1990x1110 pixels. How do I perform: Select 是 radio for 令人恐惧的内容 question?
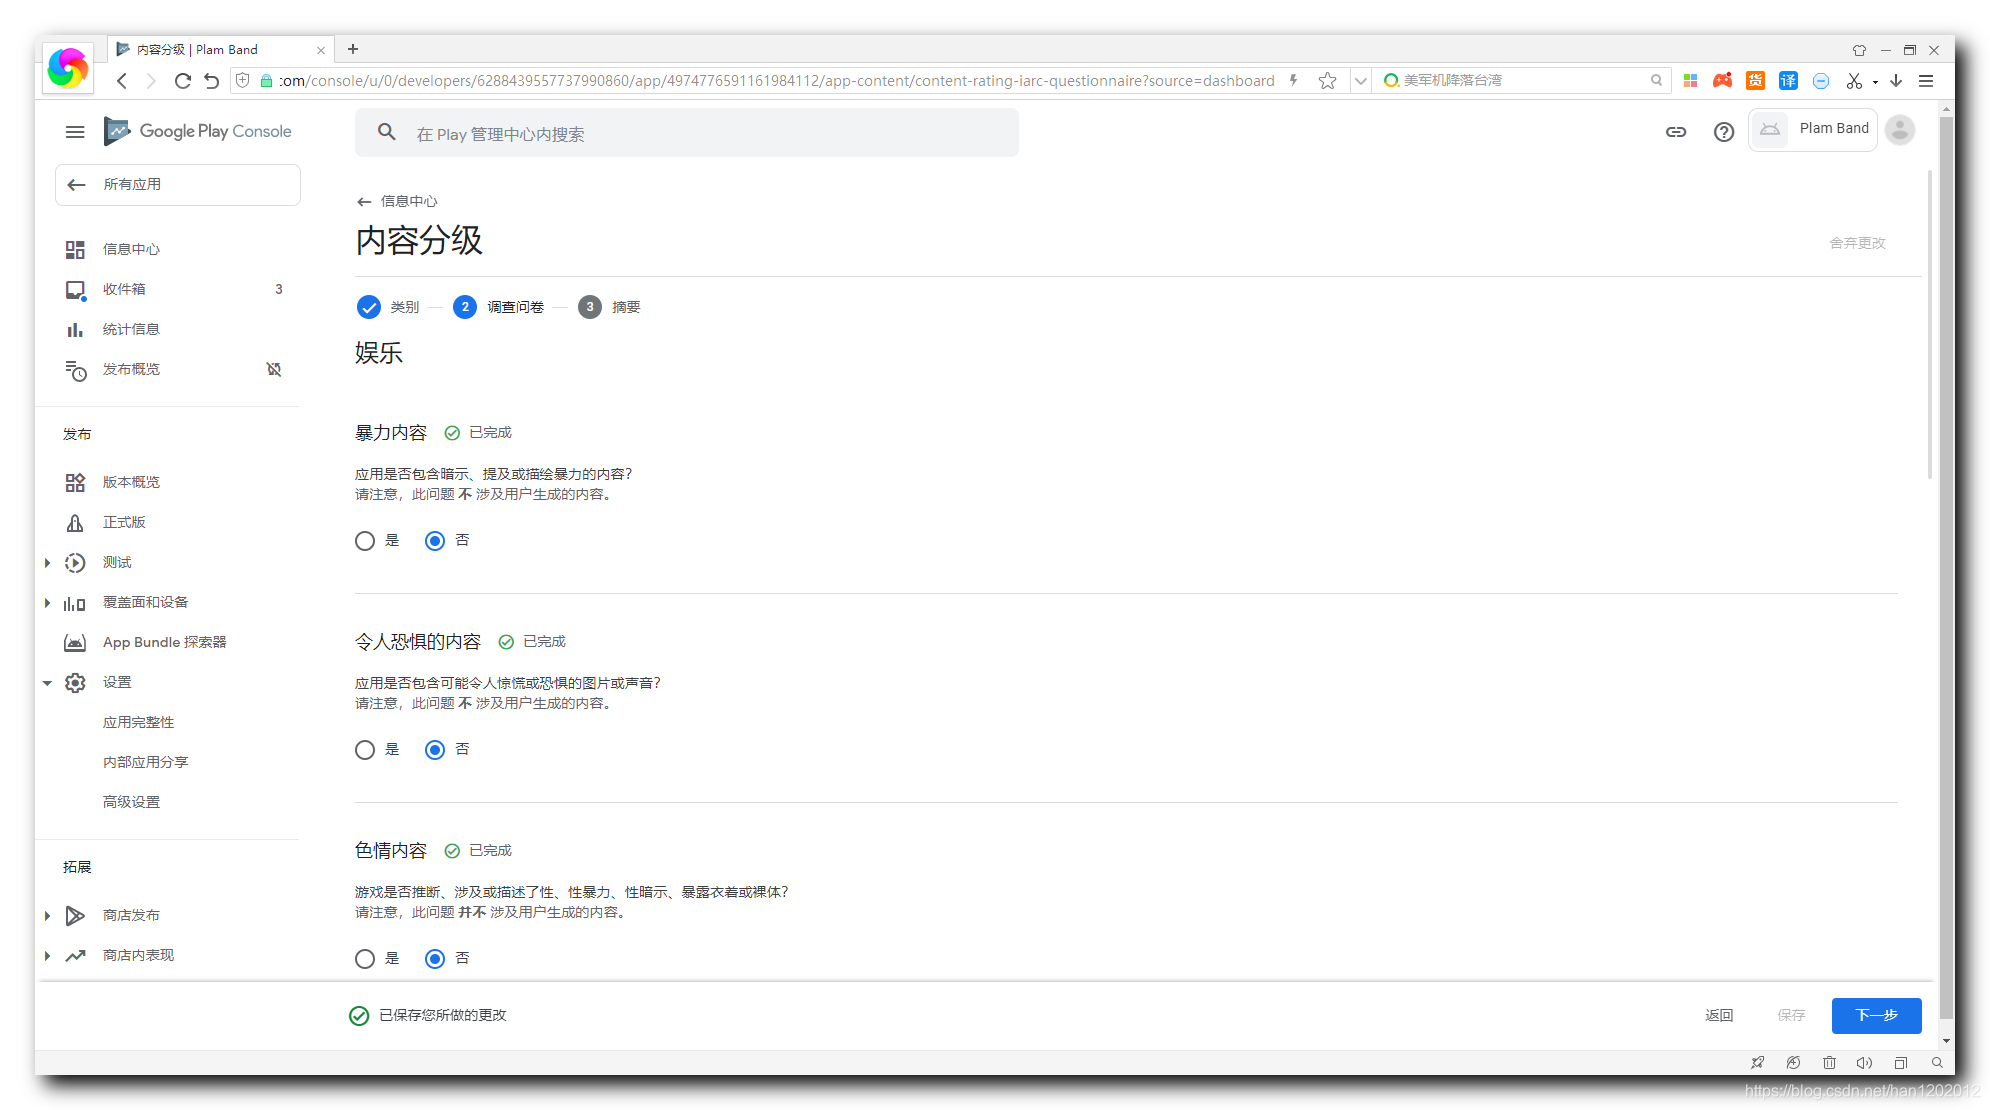(365, 750)
